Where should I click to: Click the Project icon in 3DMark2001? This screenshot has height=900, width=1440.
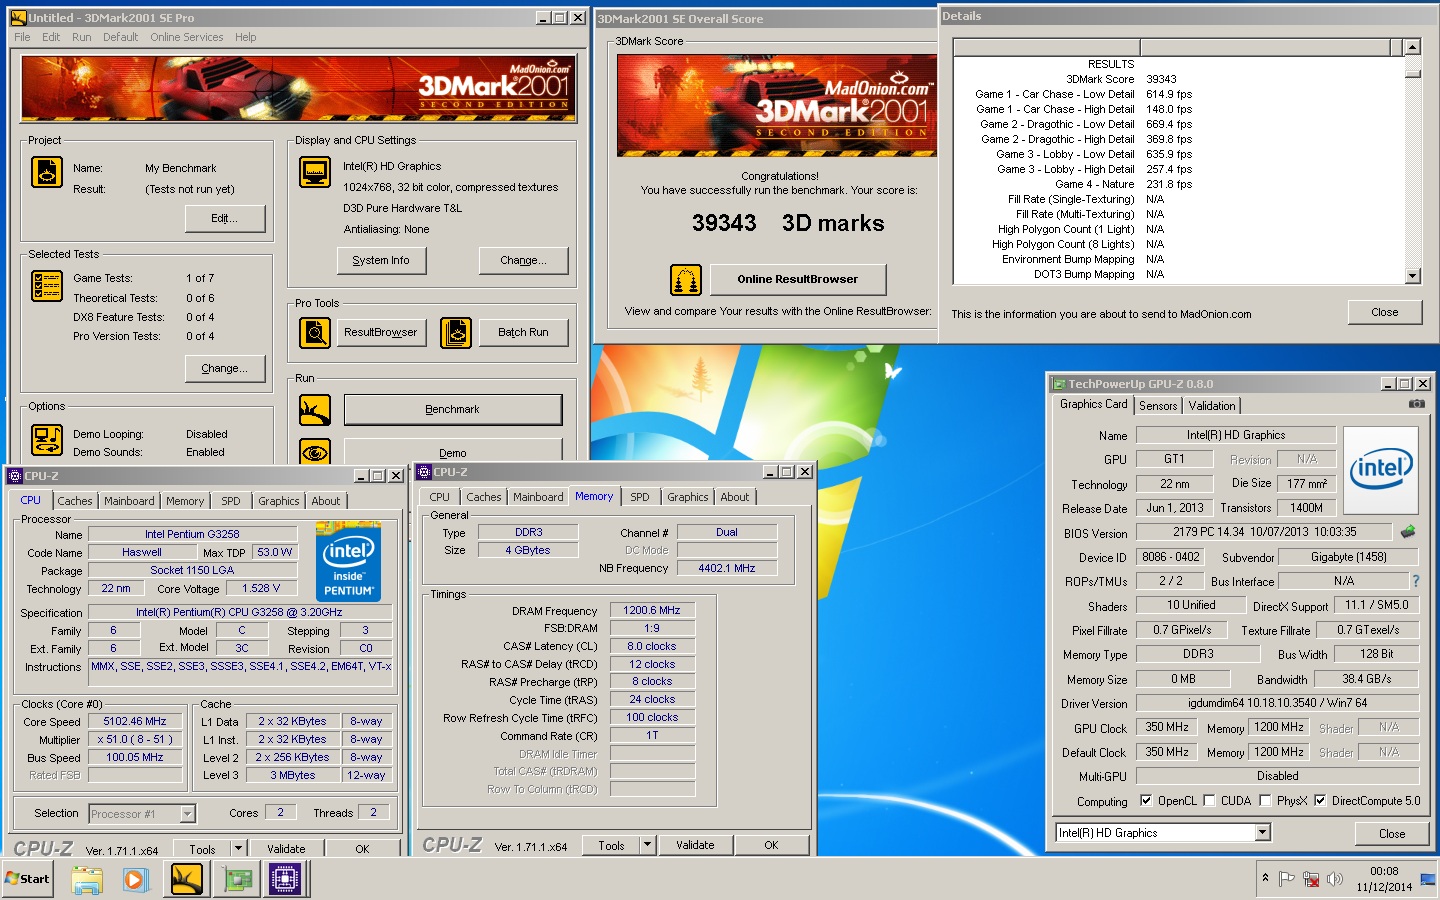tap(47, 172)
